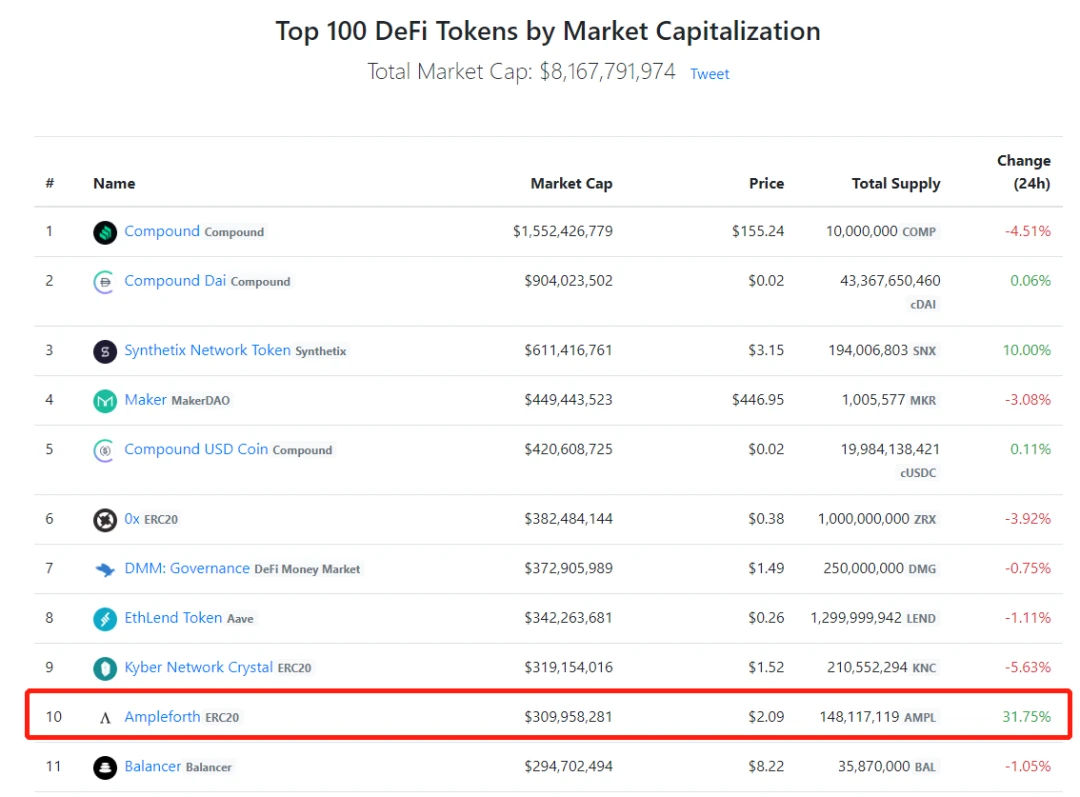Screen dimensions: 1080x797
Task: Click the Balancer price $8.22
Action: point(767,767)
